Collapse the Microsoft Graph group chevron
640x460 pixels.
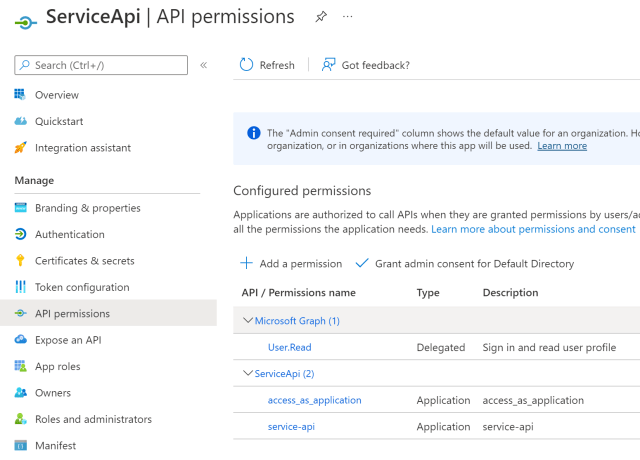[x=247, y=320]
